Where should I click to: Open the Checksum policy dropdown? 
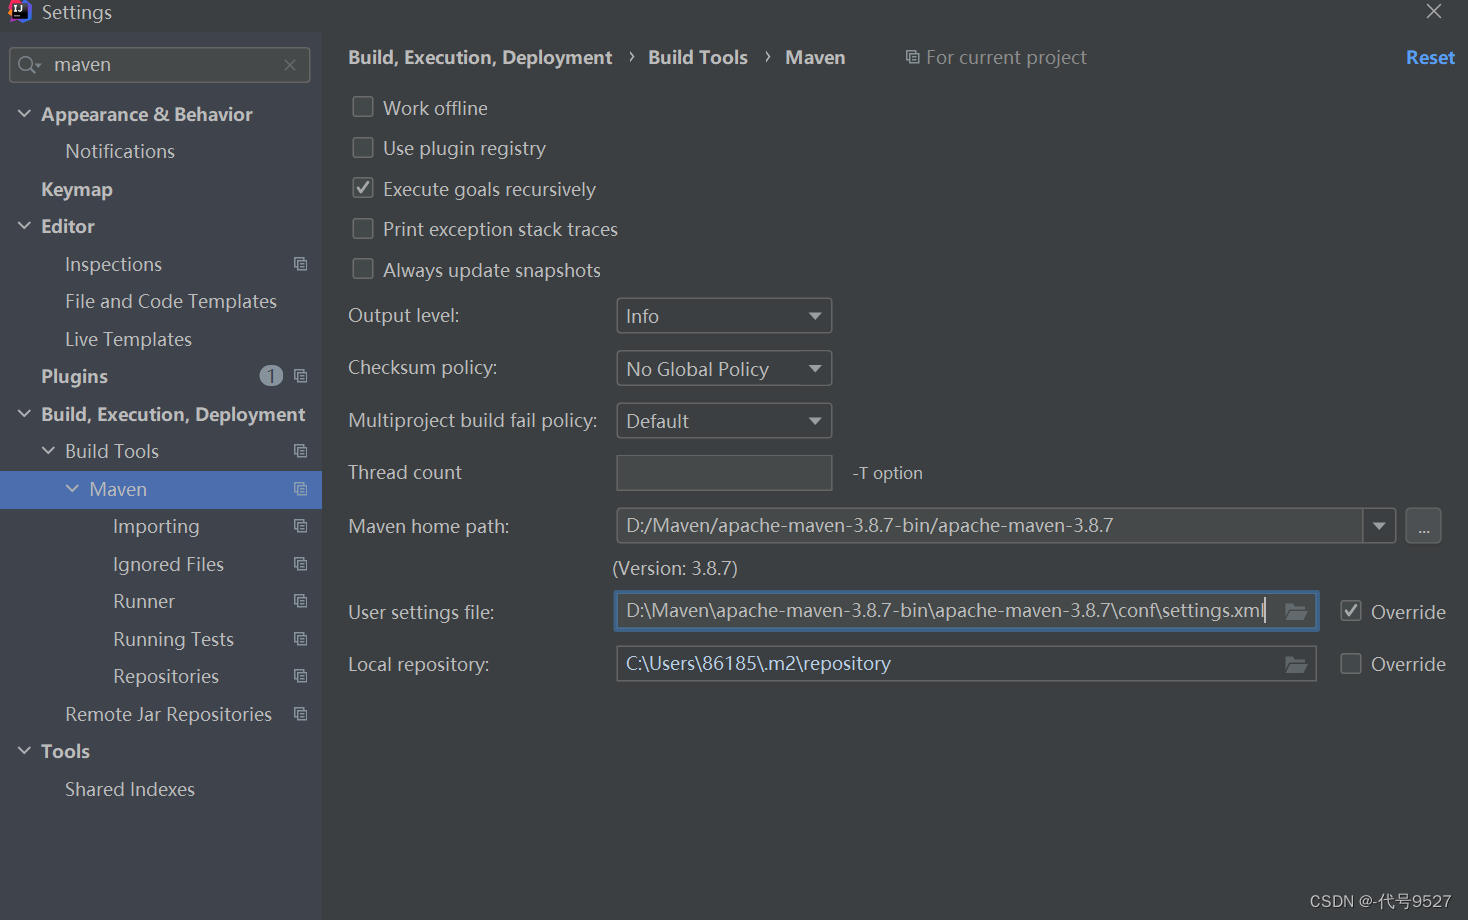point(724,369)
